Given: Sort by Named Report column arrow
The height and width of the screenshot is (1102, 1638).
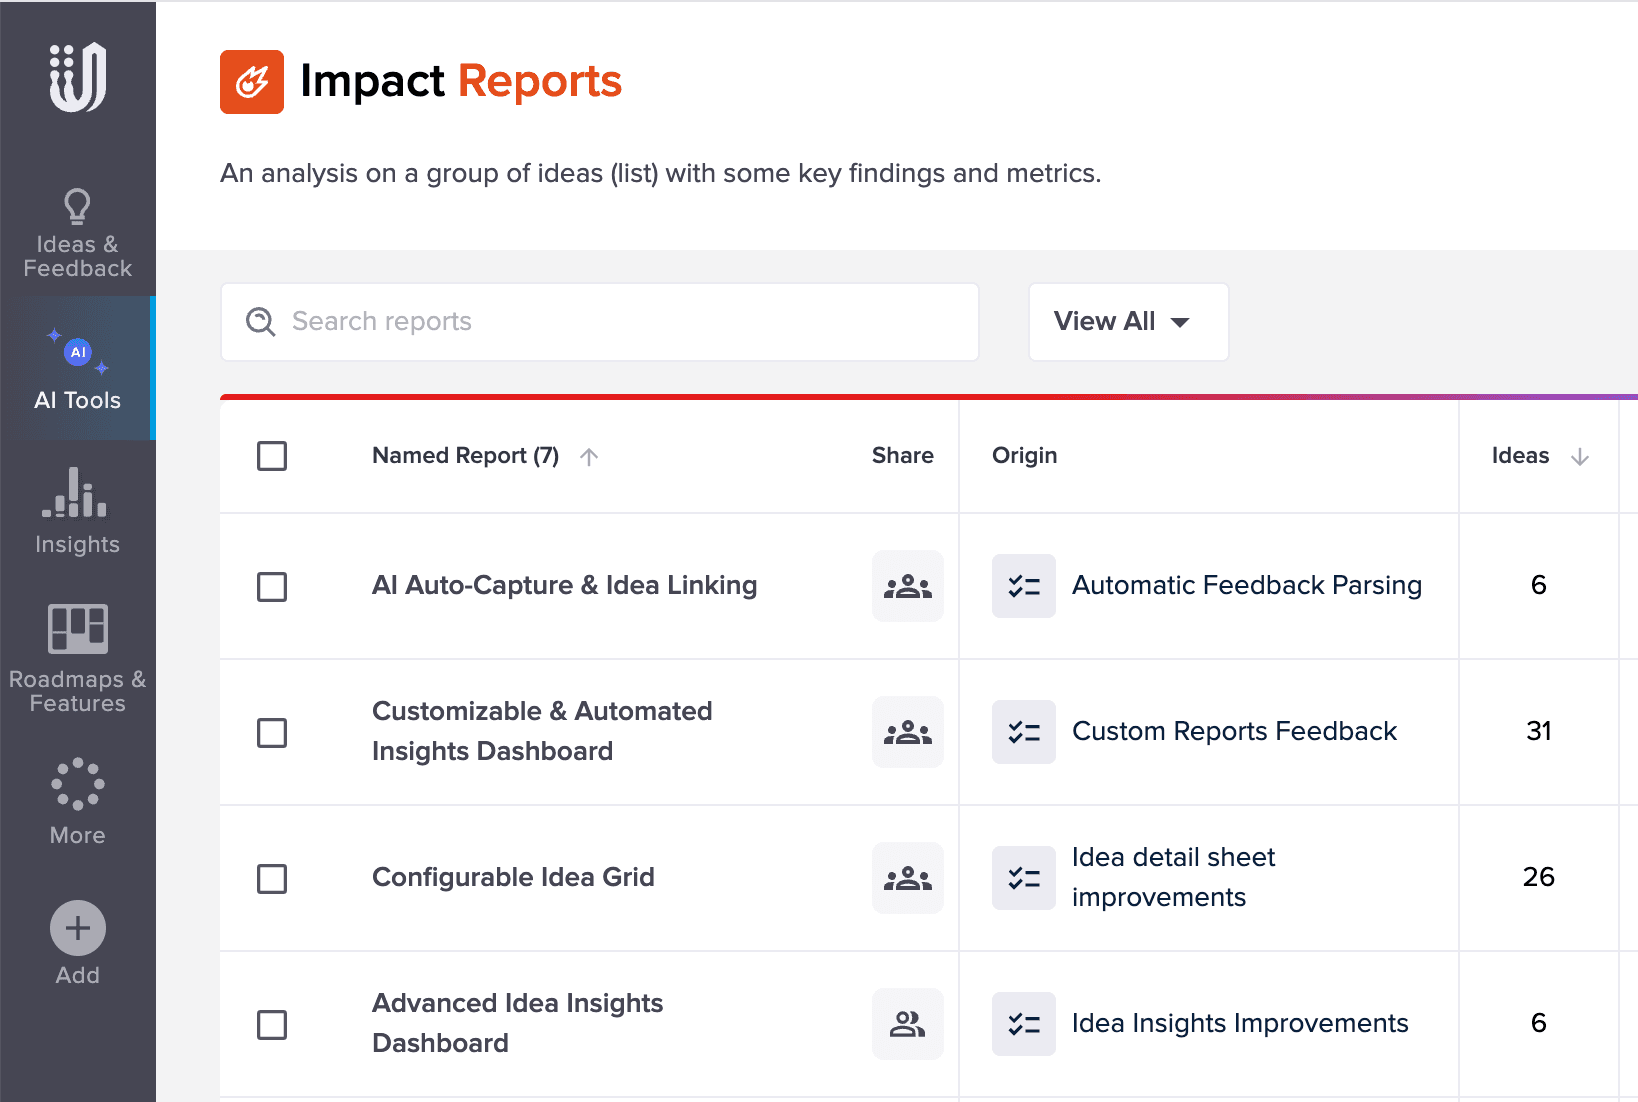Looking at the screenshot, I should [x=589, y=457].
